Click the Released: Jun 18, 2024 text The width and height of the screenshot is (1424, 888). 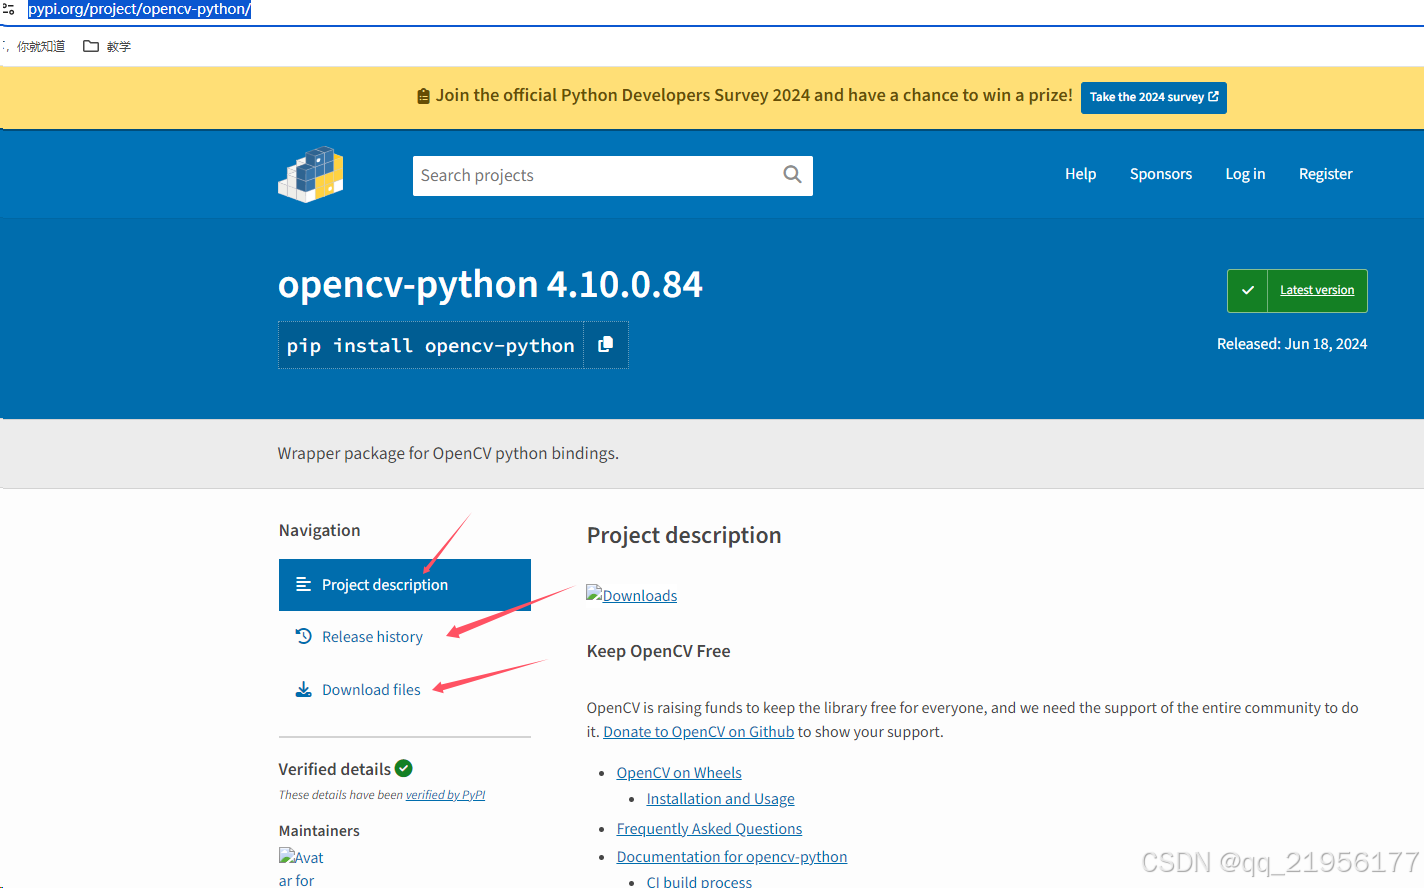tap(1292, 344)
